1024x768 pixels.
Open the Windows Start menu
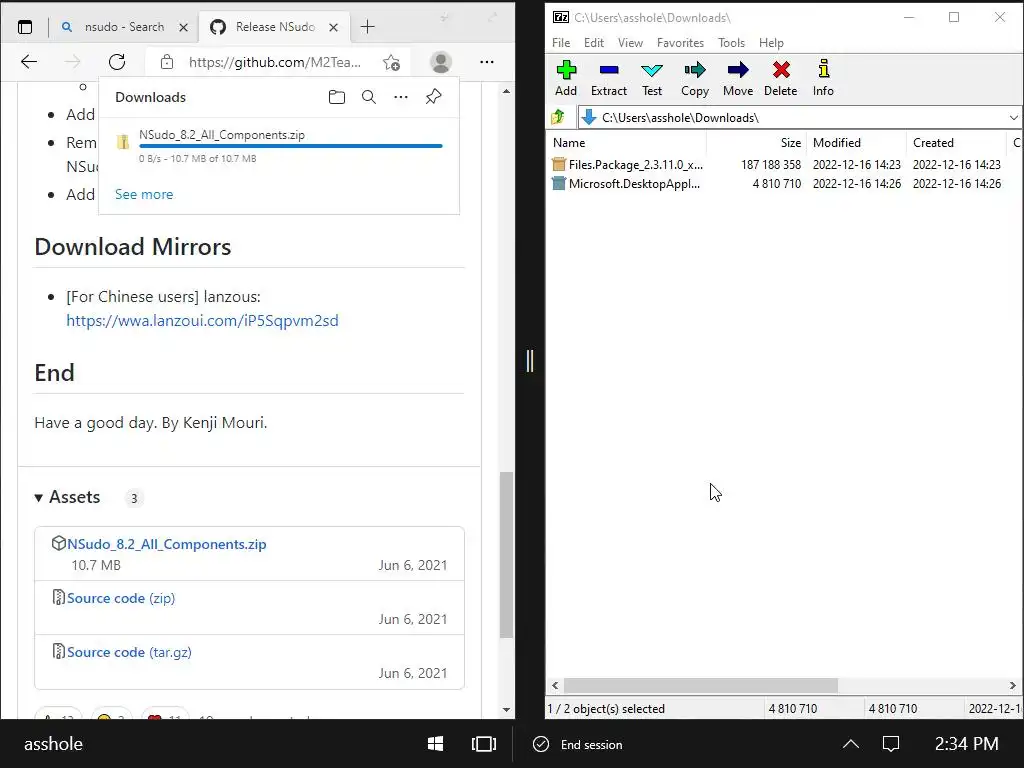435,744
